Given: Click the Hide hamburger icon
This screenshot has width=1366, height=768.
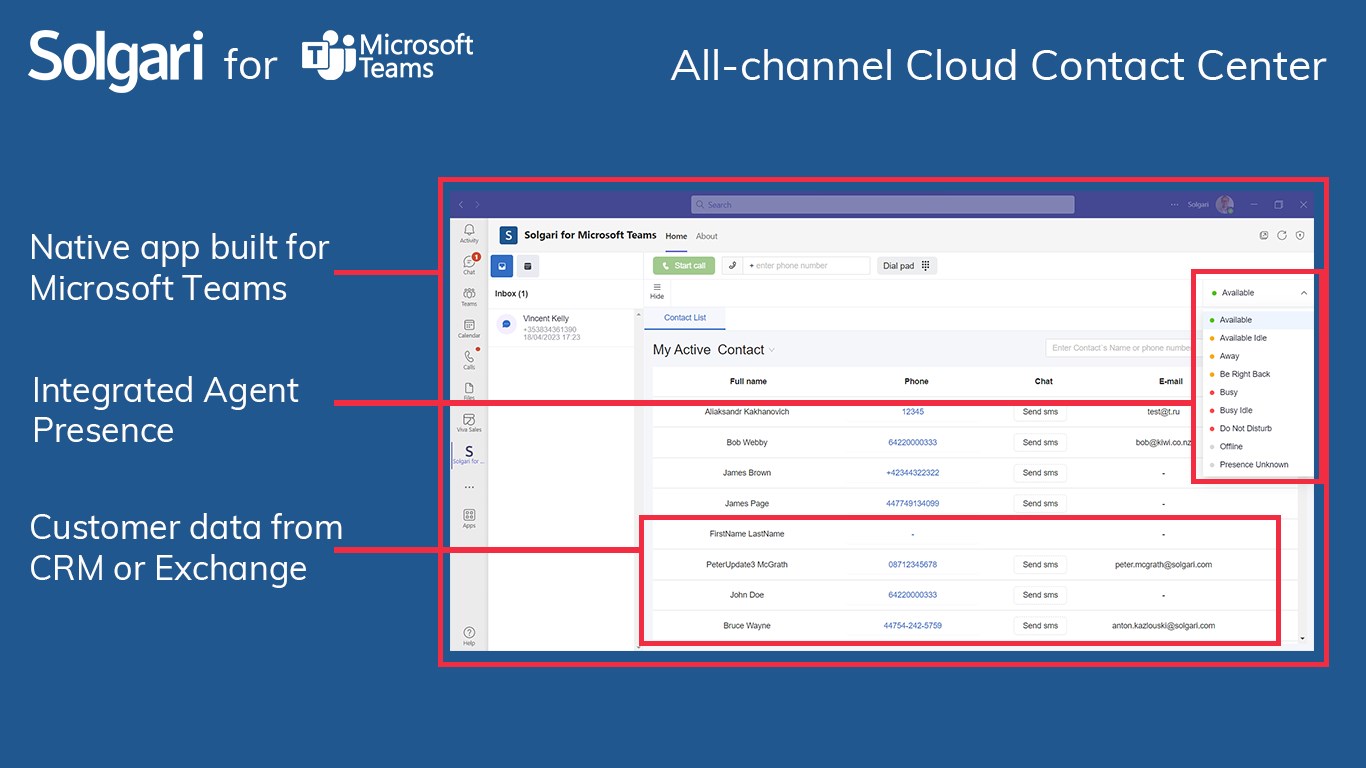Looking at the screenshot, I should [x=657, y=290].
